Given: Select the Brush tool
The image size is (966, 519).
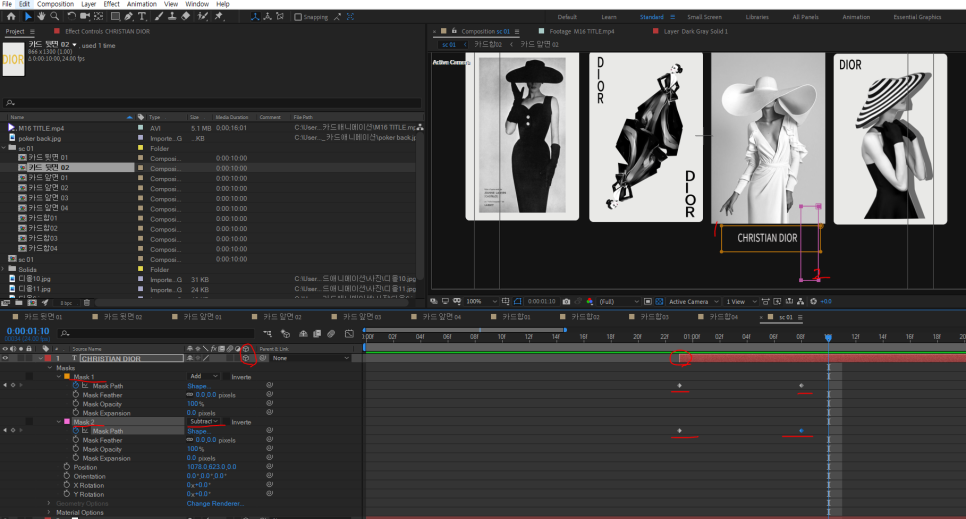Looking at the screenshot, I should (x=159, y=17).
